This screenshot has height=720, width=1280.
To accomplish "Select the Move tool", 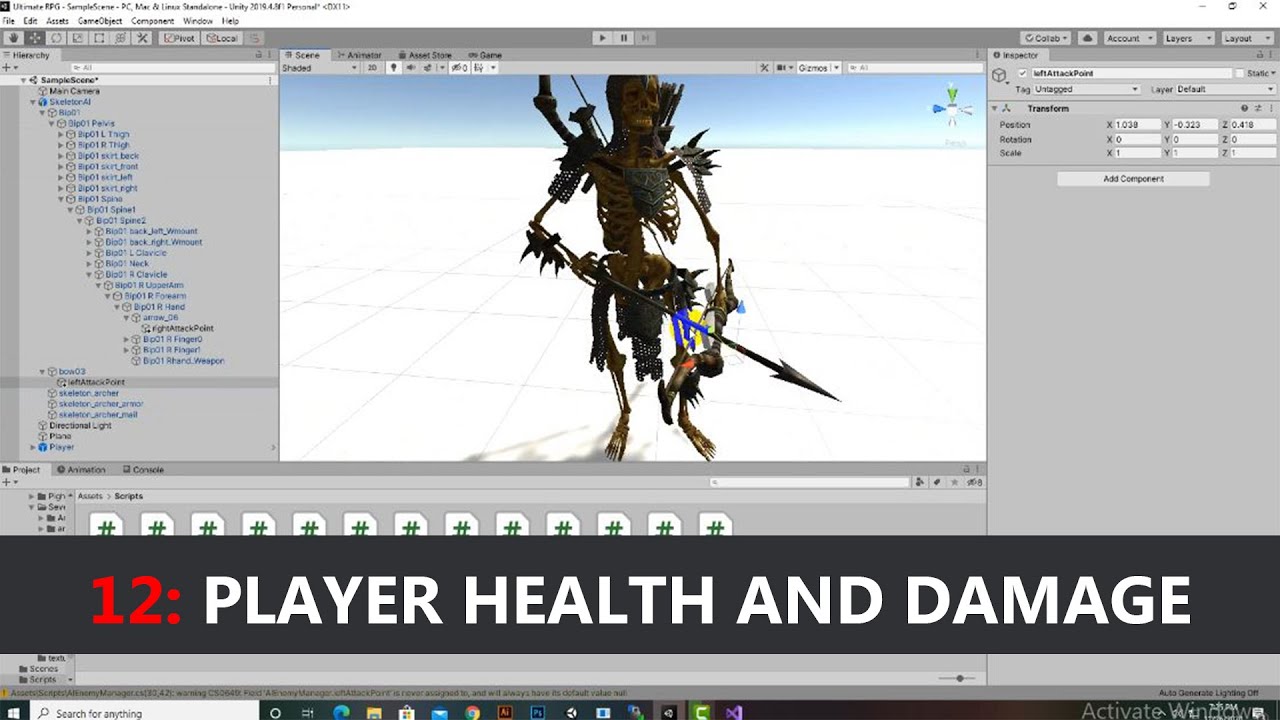I will [x=34, y=38].
